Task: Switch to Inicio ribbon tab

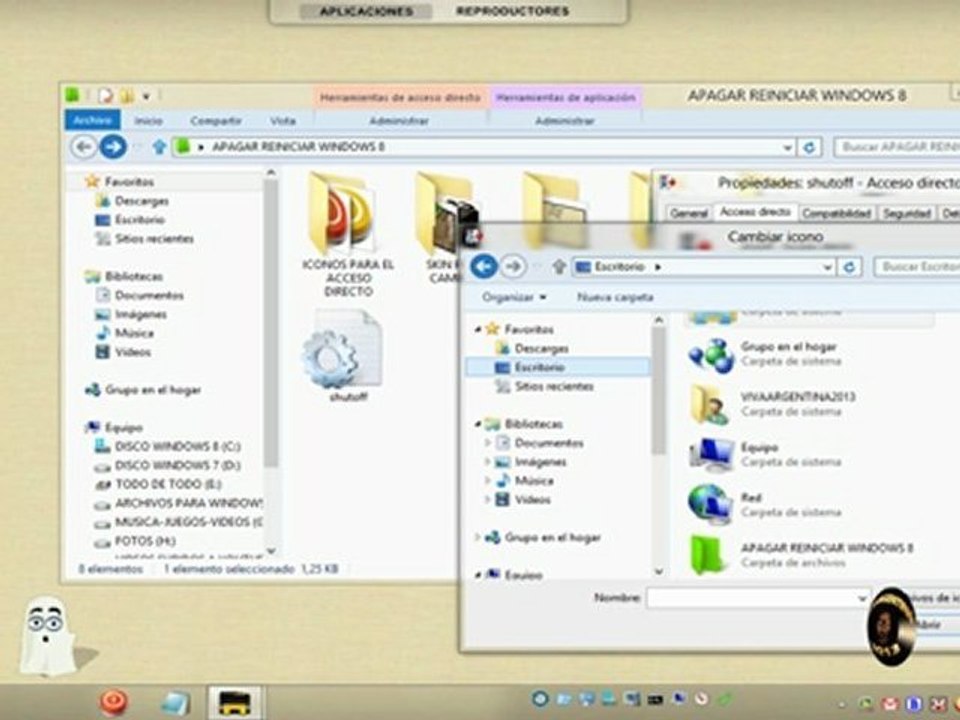Action: (148, 121)
